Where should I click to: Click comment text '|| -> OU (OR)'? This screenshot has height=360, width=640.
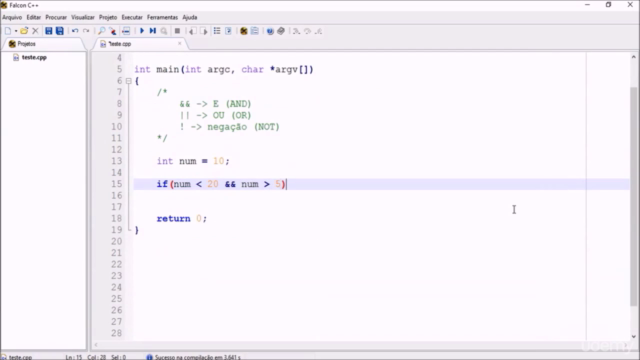point(215,116)
